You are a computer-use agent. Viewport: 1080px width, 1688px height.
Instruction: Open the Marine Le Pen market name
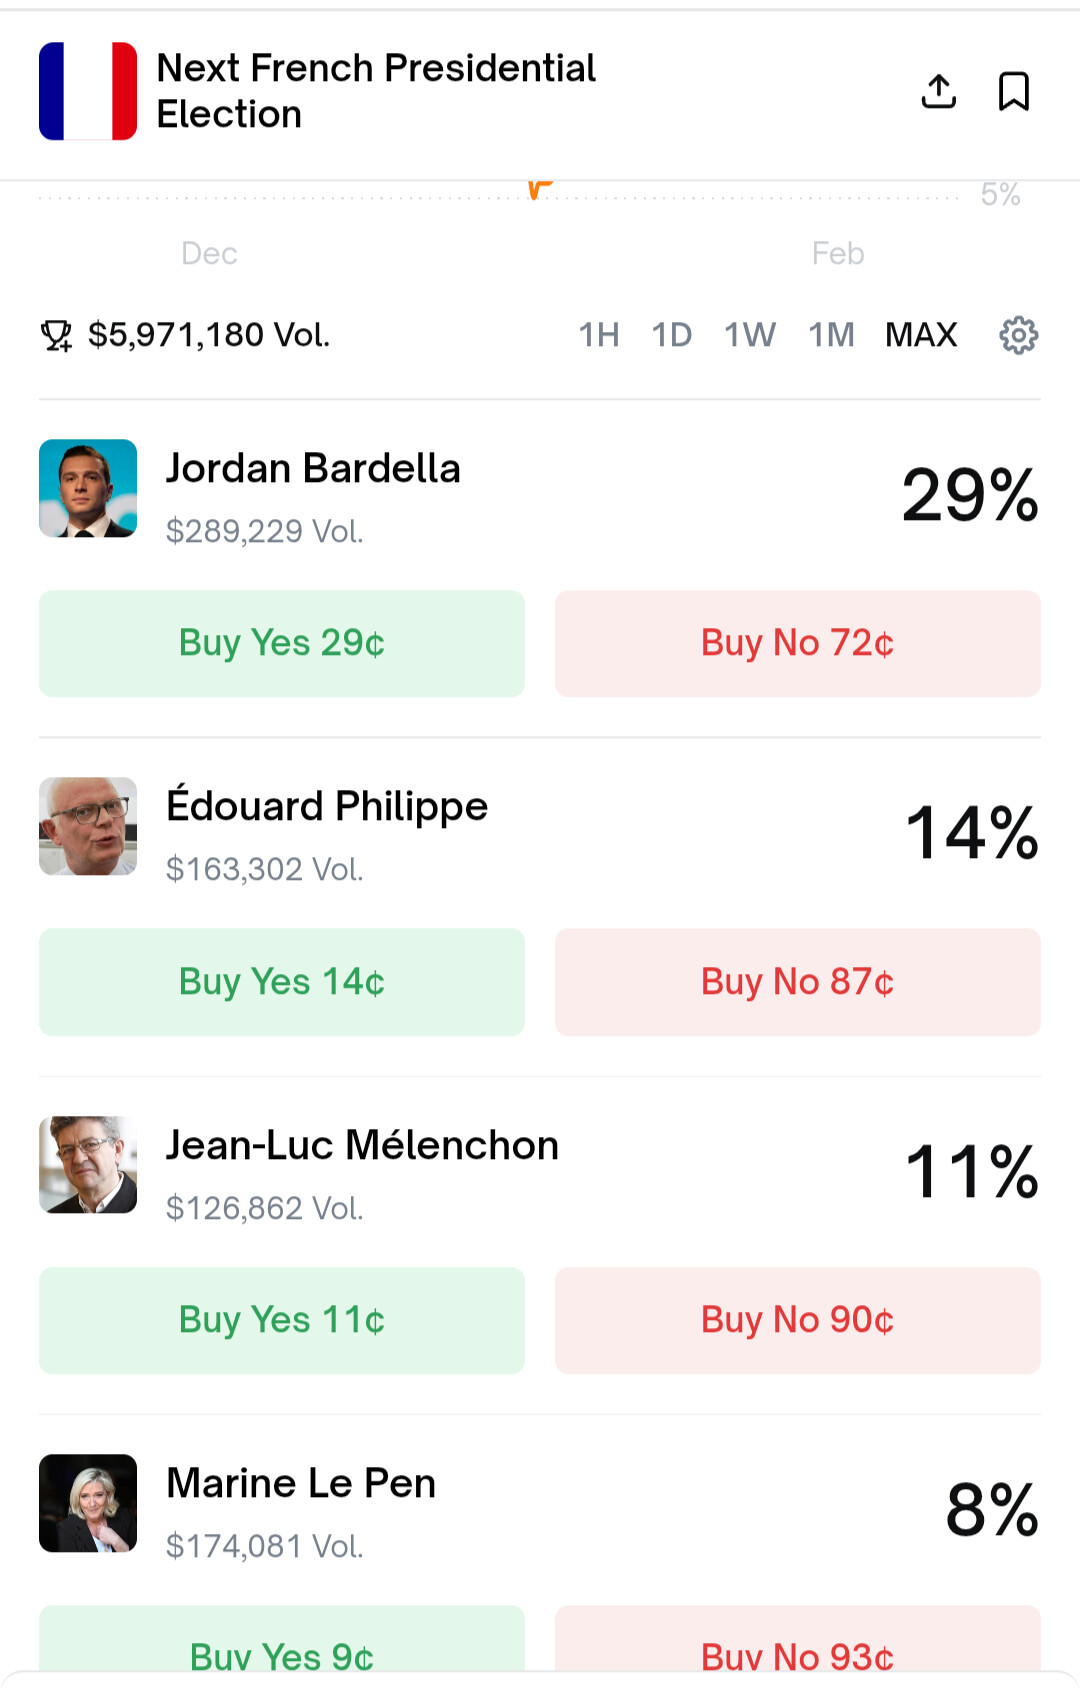[x=301, y=1483]
